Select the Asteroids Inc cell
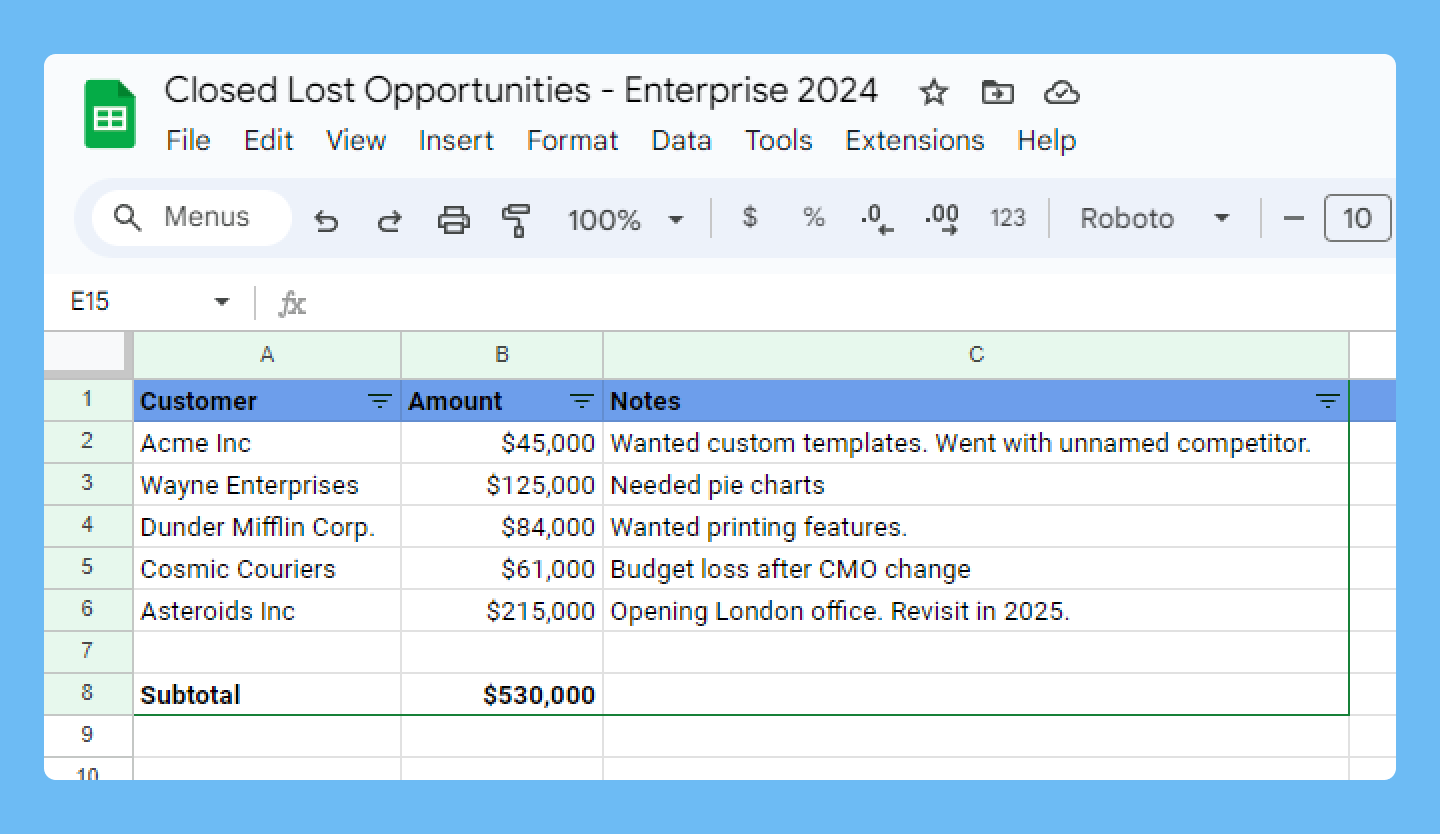Viewport: 1440px width, 834px height. 267,611
